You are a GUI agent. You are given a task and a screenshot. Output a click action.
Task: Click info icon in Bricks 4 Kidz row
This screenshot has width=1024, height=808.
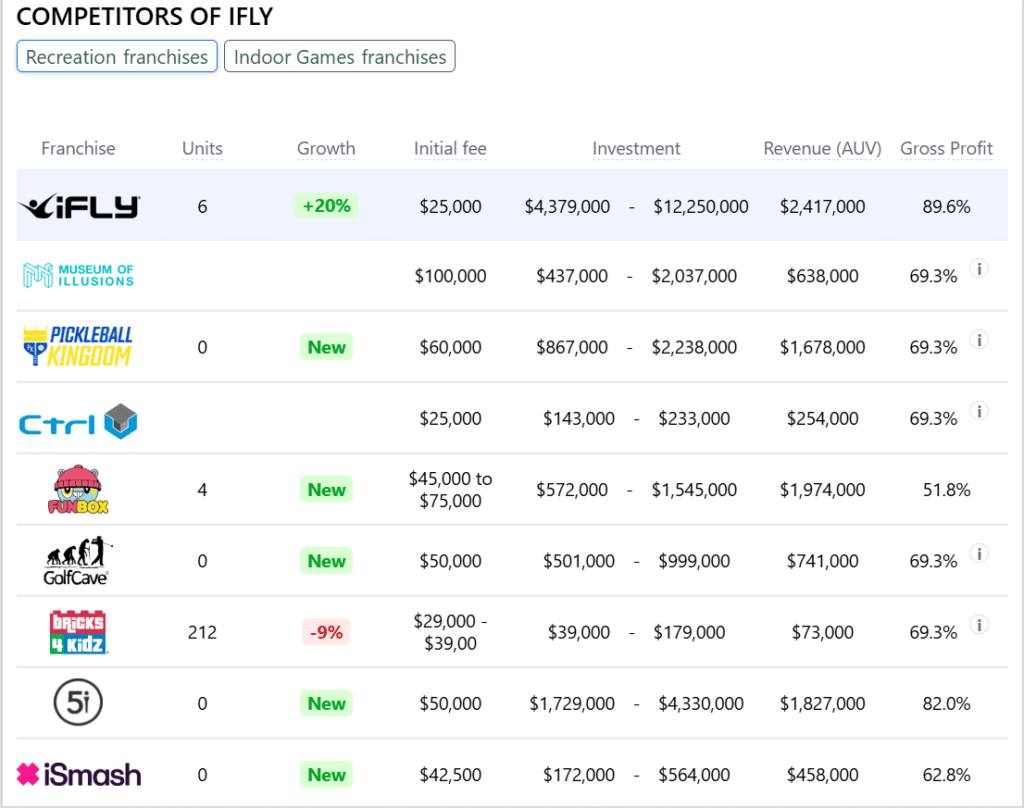tap(978, 624)
